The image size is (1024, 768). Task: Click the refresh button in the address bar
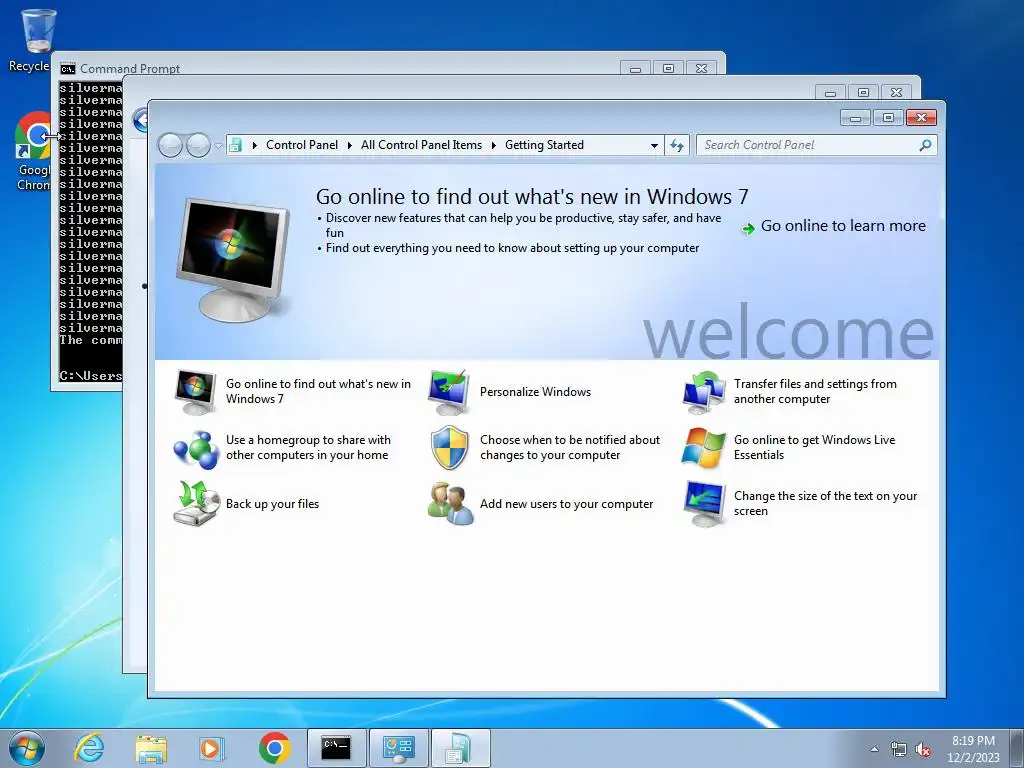click(x=677, y=145)
